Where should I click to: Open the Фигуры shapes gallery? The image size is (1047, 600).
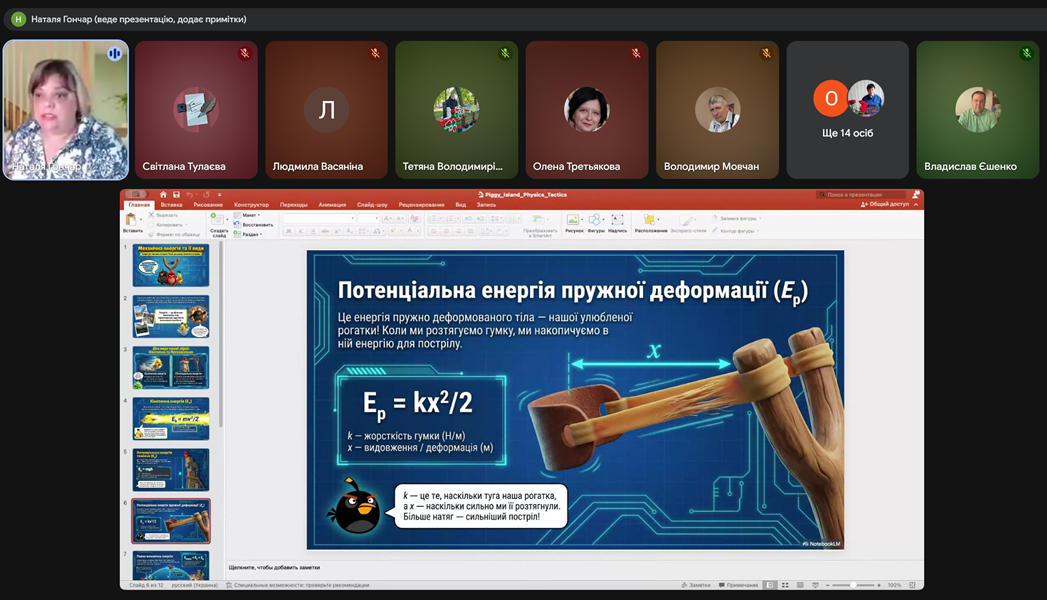(x=594, y=219)
